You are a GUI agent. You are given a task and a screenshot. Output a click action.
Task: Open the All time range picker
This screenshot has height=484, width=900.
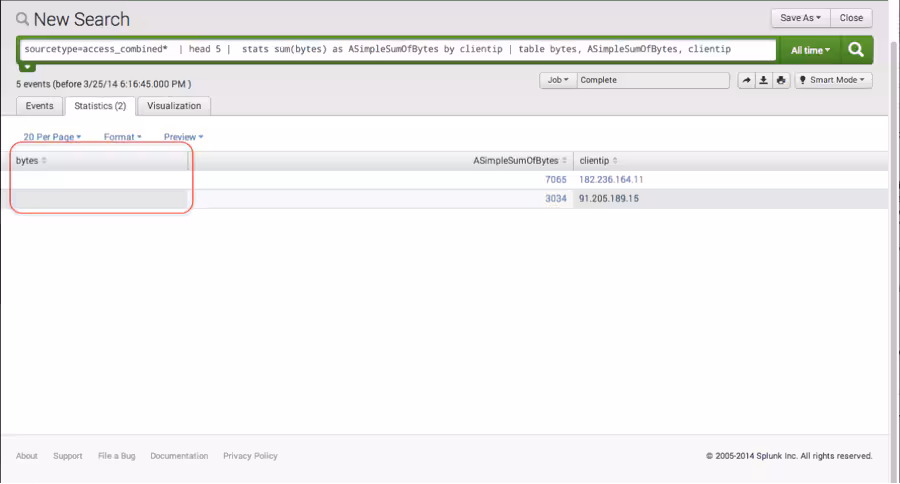click(x=810, y=49)
